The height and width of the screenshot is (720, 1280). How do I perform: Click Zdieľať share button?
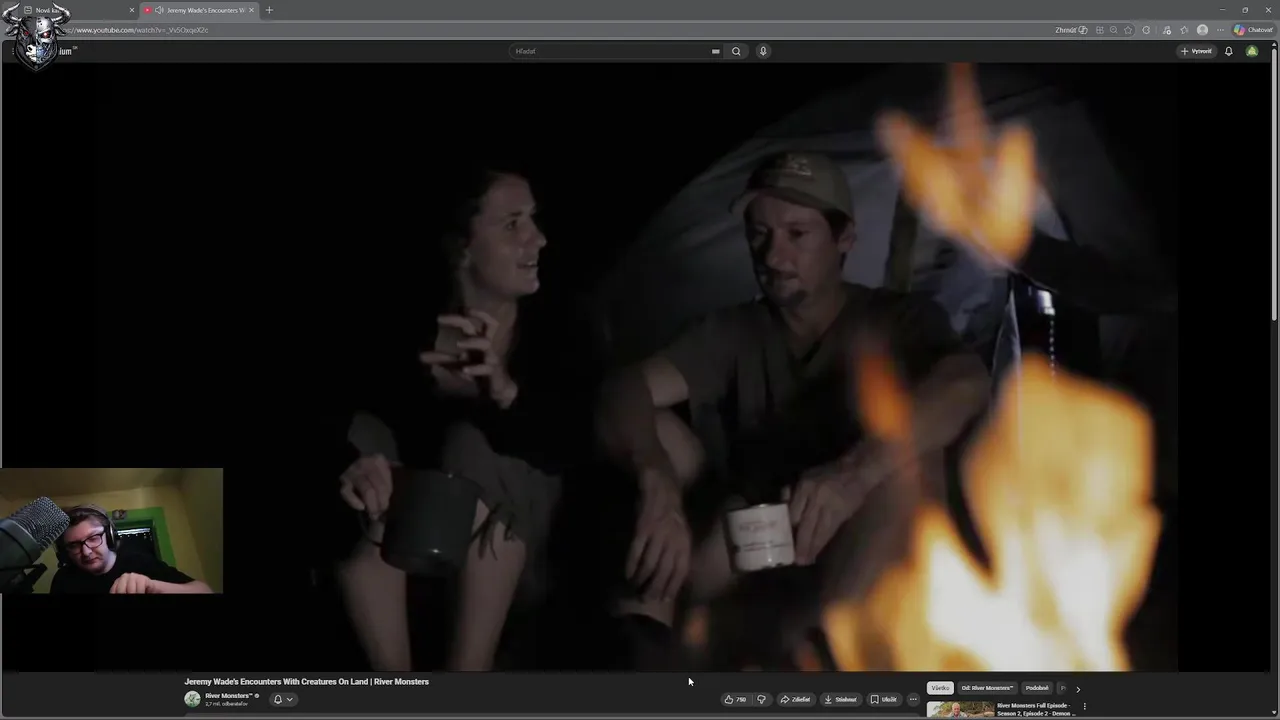[795, 699]
